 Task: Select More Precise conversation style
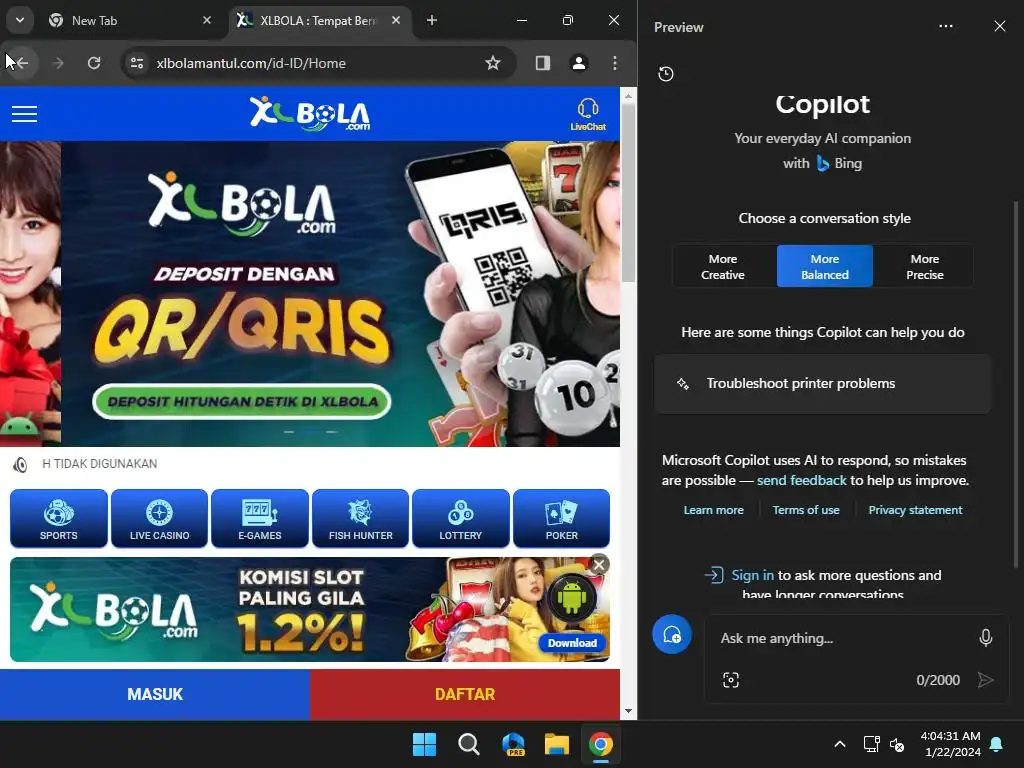click(925, 266)
